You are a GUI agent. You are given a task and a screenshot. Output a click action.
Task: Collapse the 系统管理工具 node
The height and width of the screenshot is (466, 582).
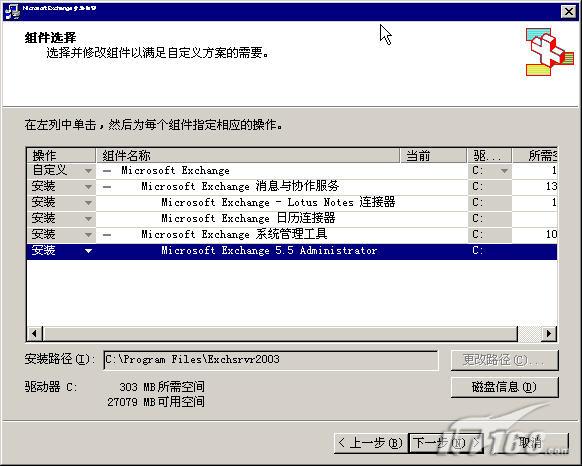click(x=107, y=235)
